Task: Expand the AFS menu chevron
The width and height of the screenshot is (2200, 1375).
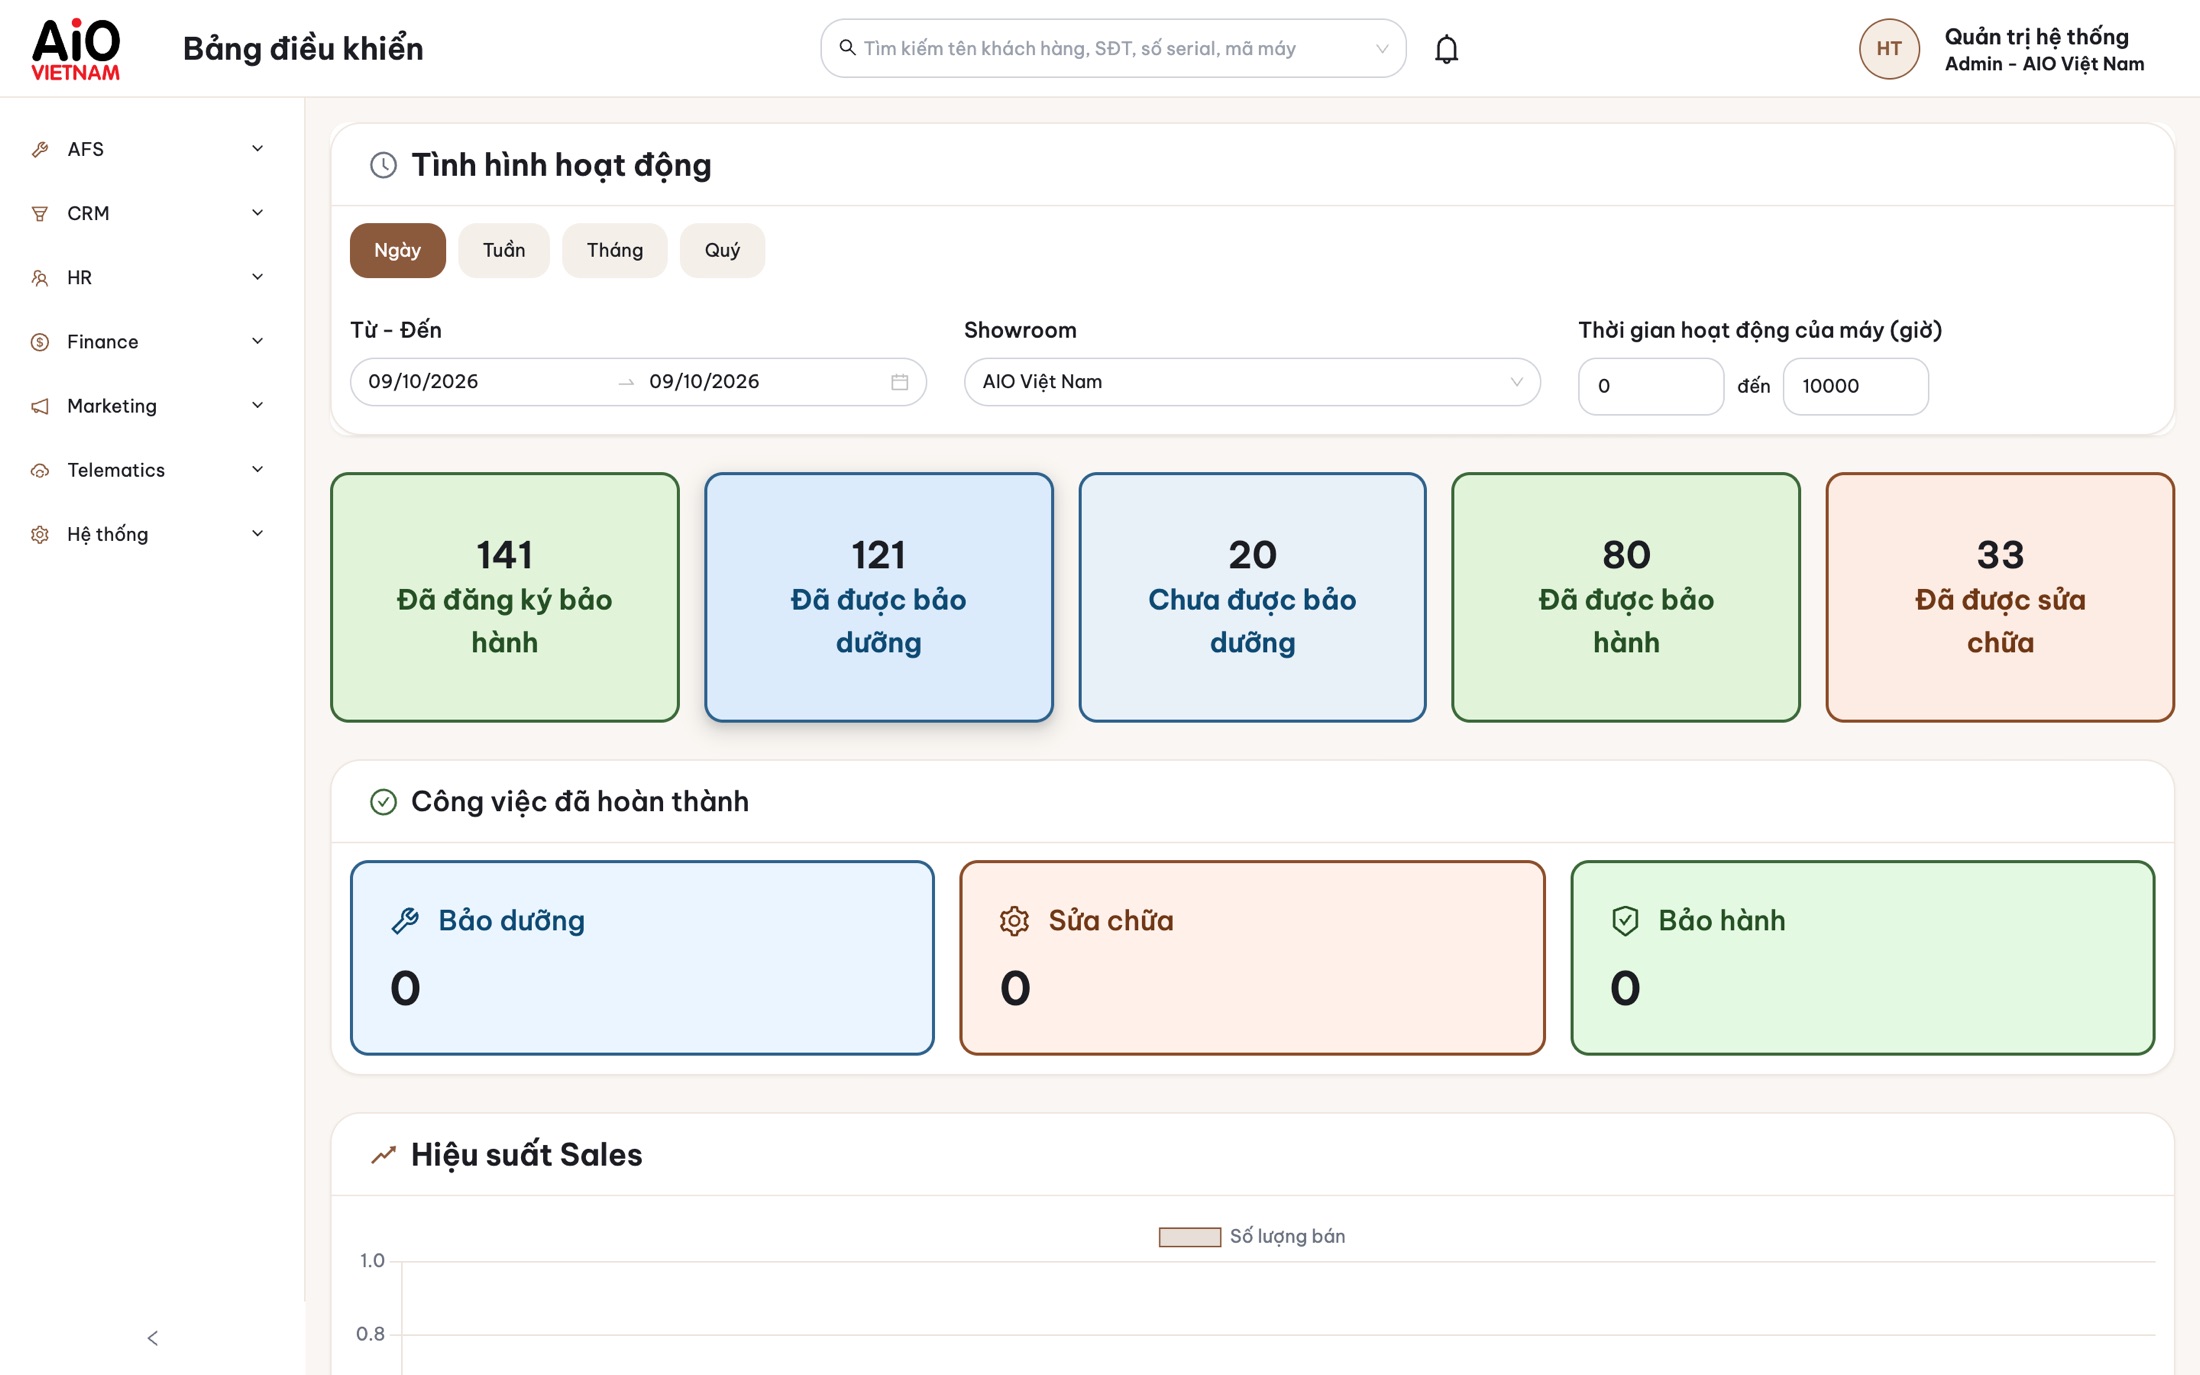Action: point(257,149)
